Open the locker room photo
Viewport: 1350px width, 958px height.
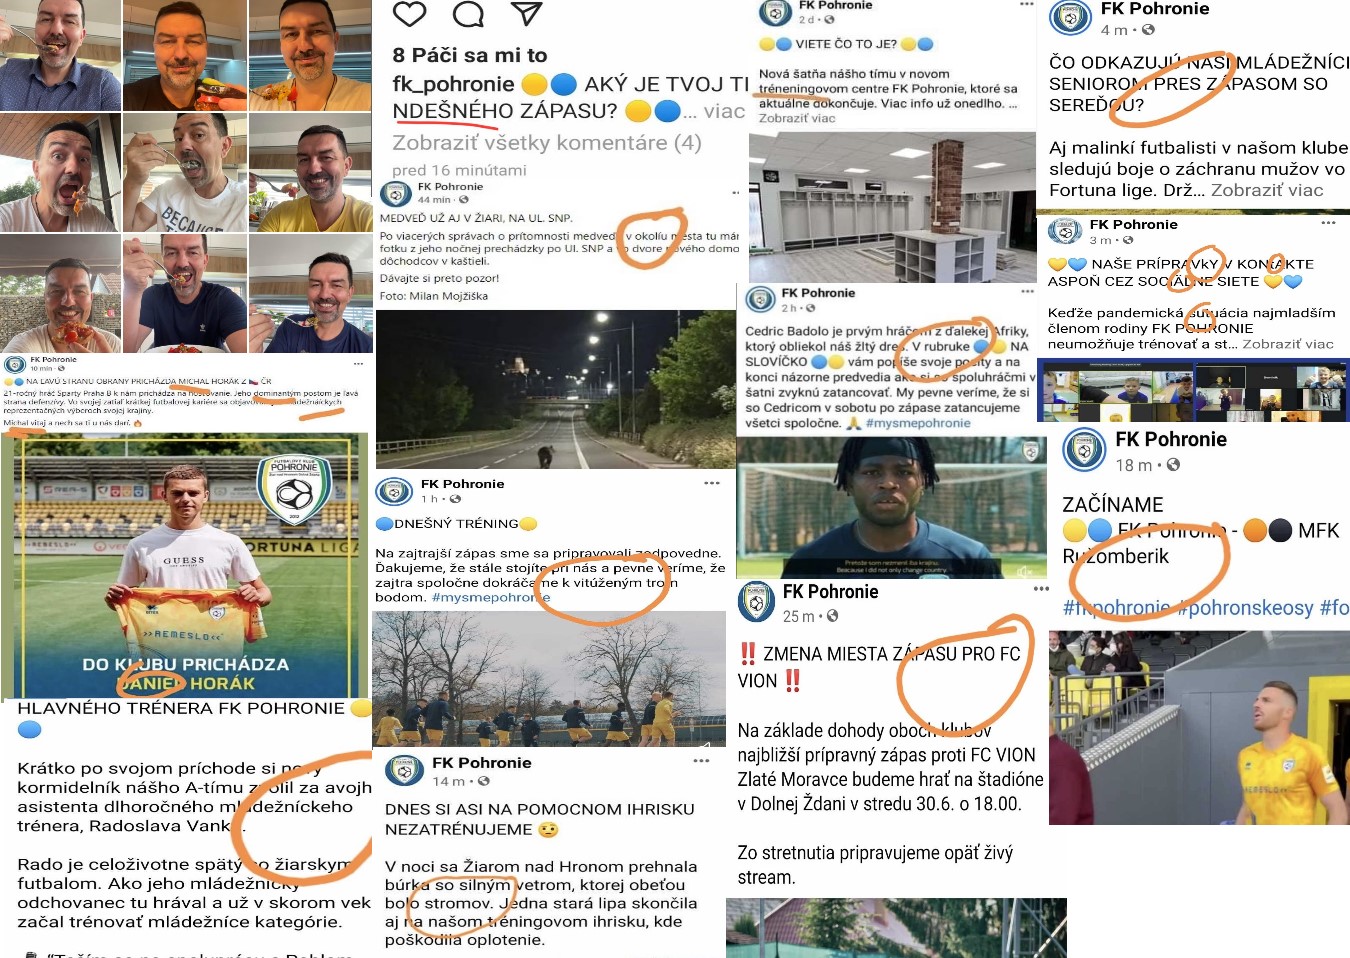[x=892, y=207]
